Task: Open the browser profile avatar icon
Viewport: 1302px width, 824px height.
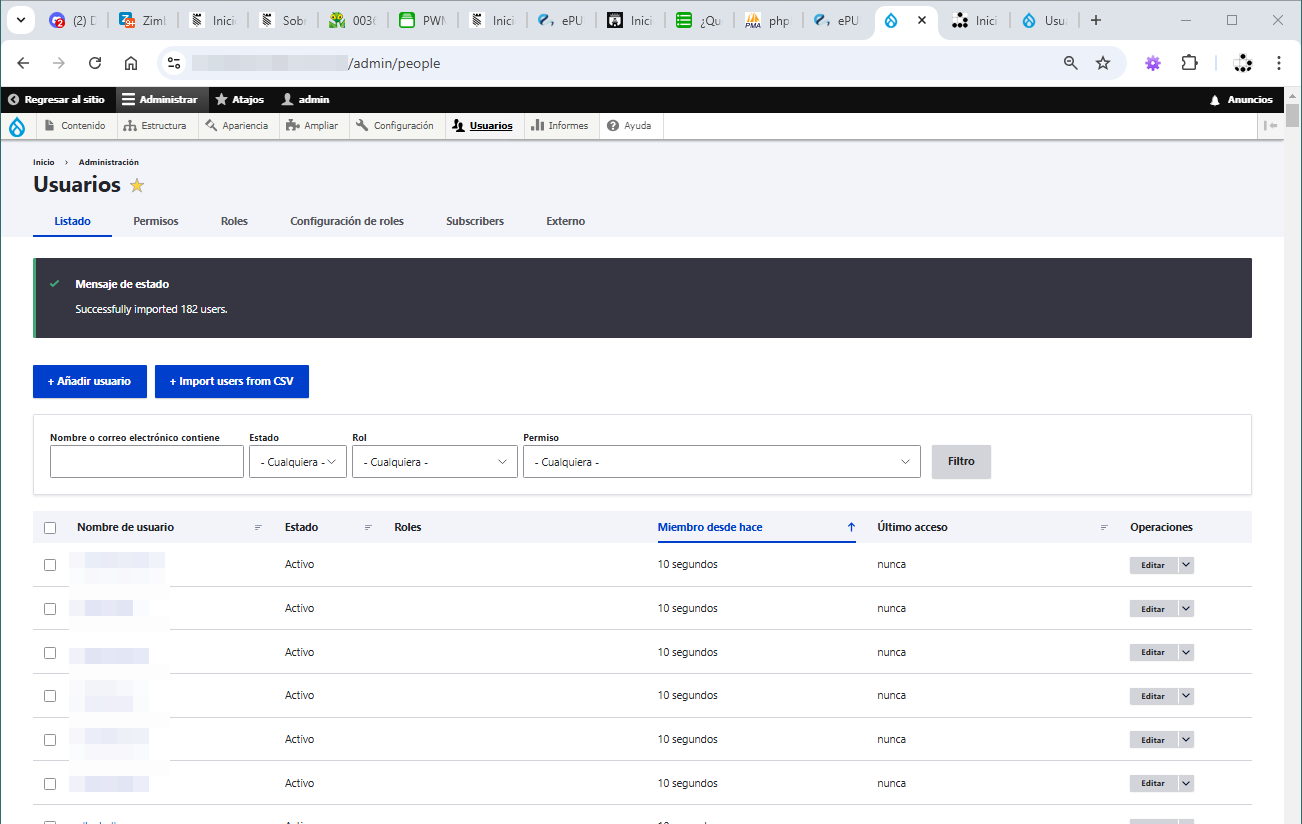Action: [x=1243, y=63]
